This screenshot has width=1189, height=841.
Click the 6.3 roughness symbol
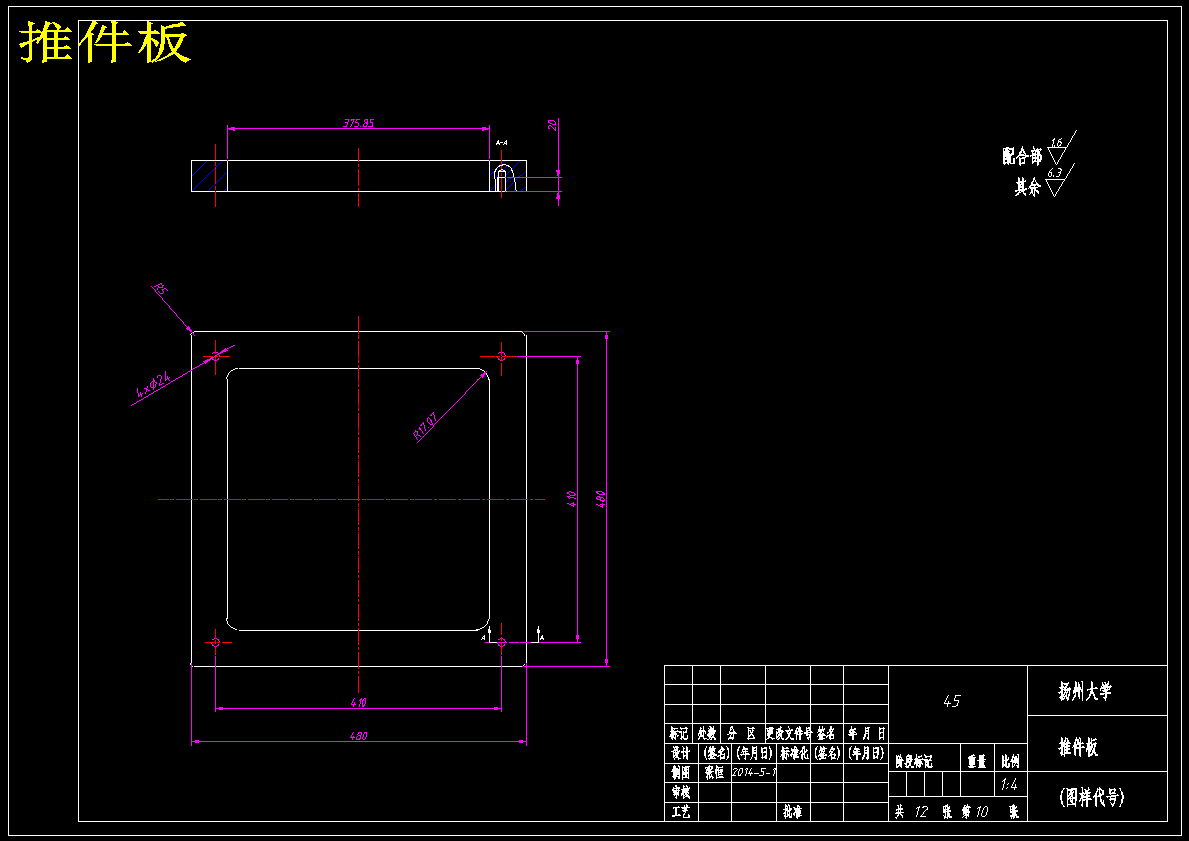coord(1059,180)
